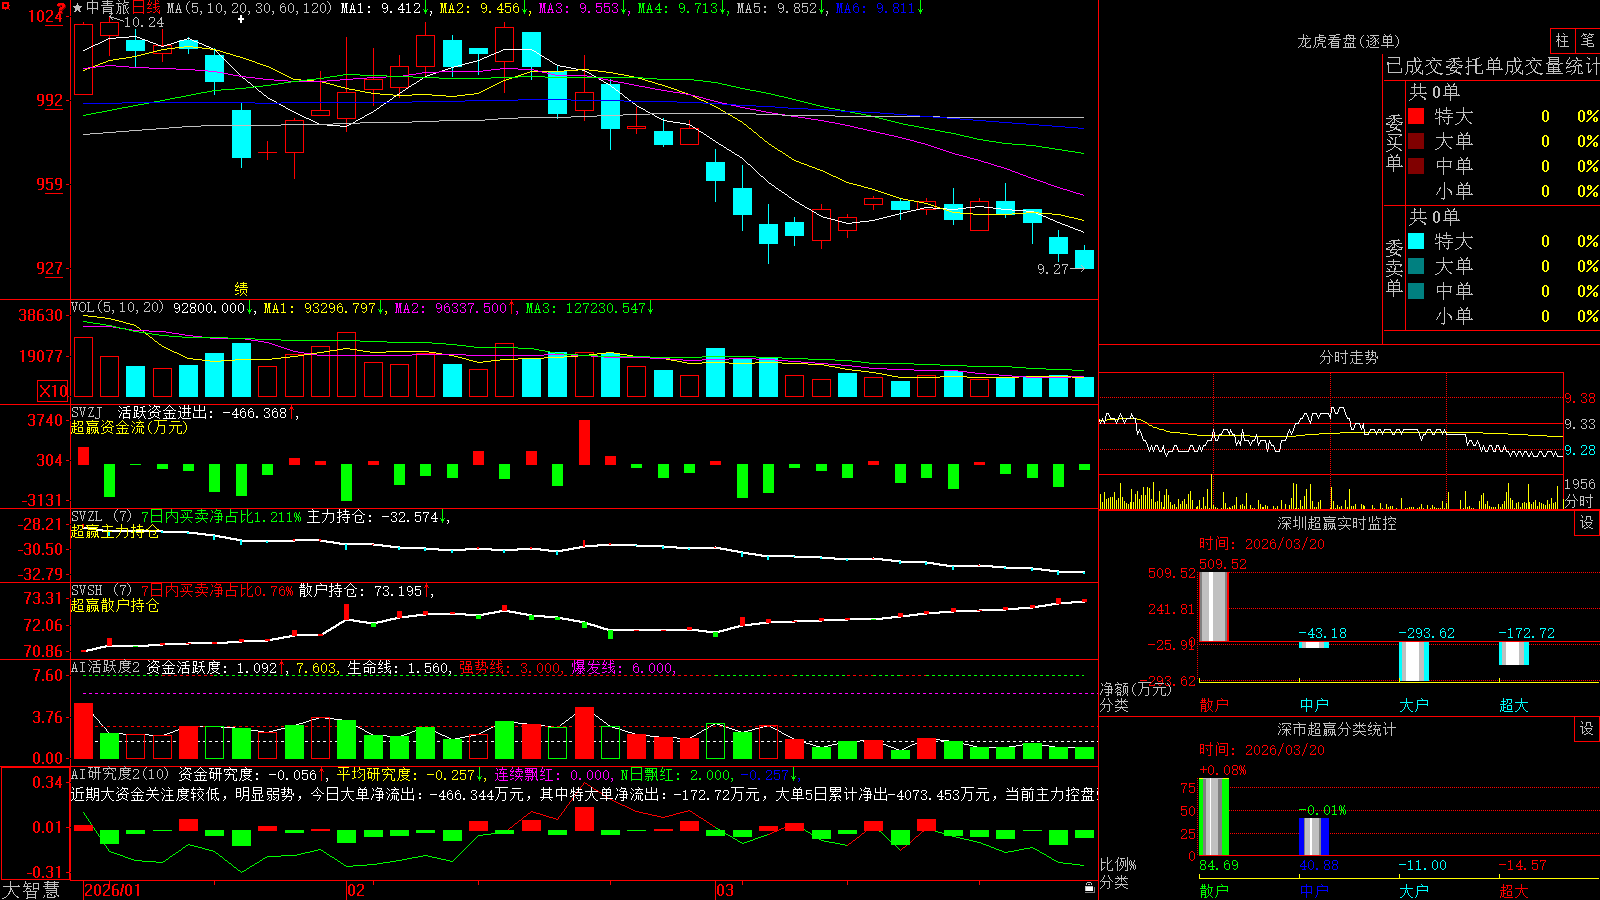Click the 连续飘红: 0.000 label
This screenshot has width=1600, height=900.
[553, 774]
